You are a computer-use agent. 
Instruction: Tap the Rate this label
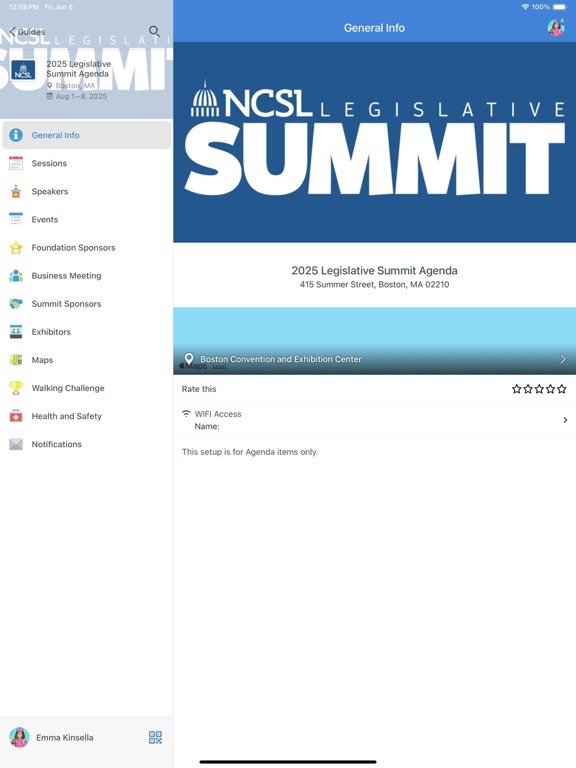click(x=199, y=389)
